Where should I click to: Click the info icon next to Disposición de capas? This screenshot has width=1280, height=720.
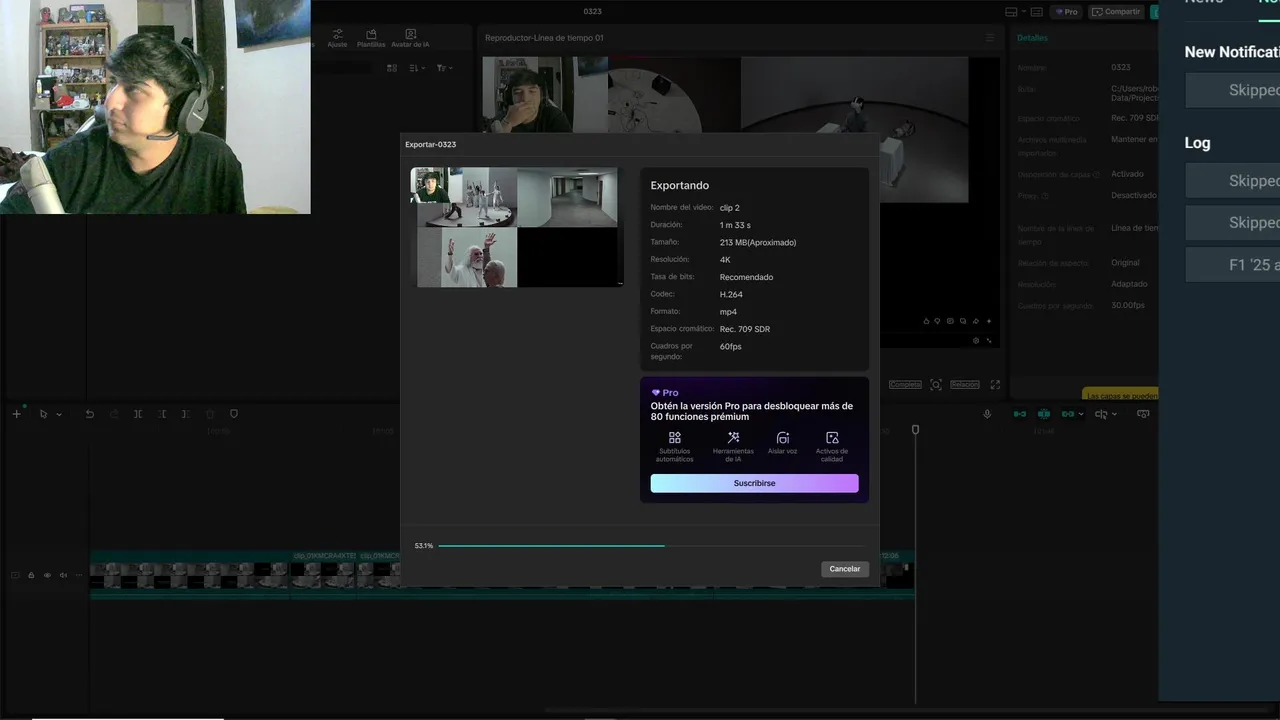tap(1096, 174)
